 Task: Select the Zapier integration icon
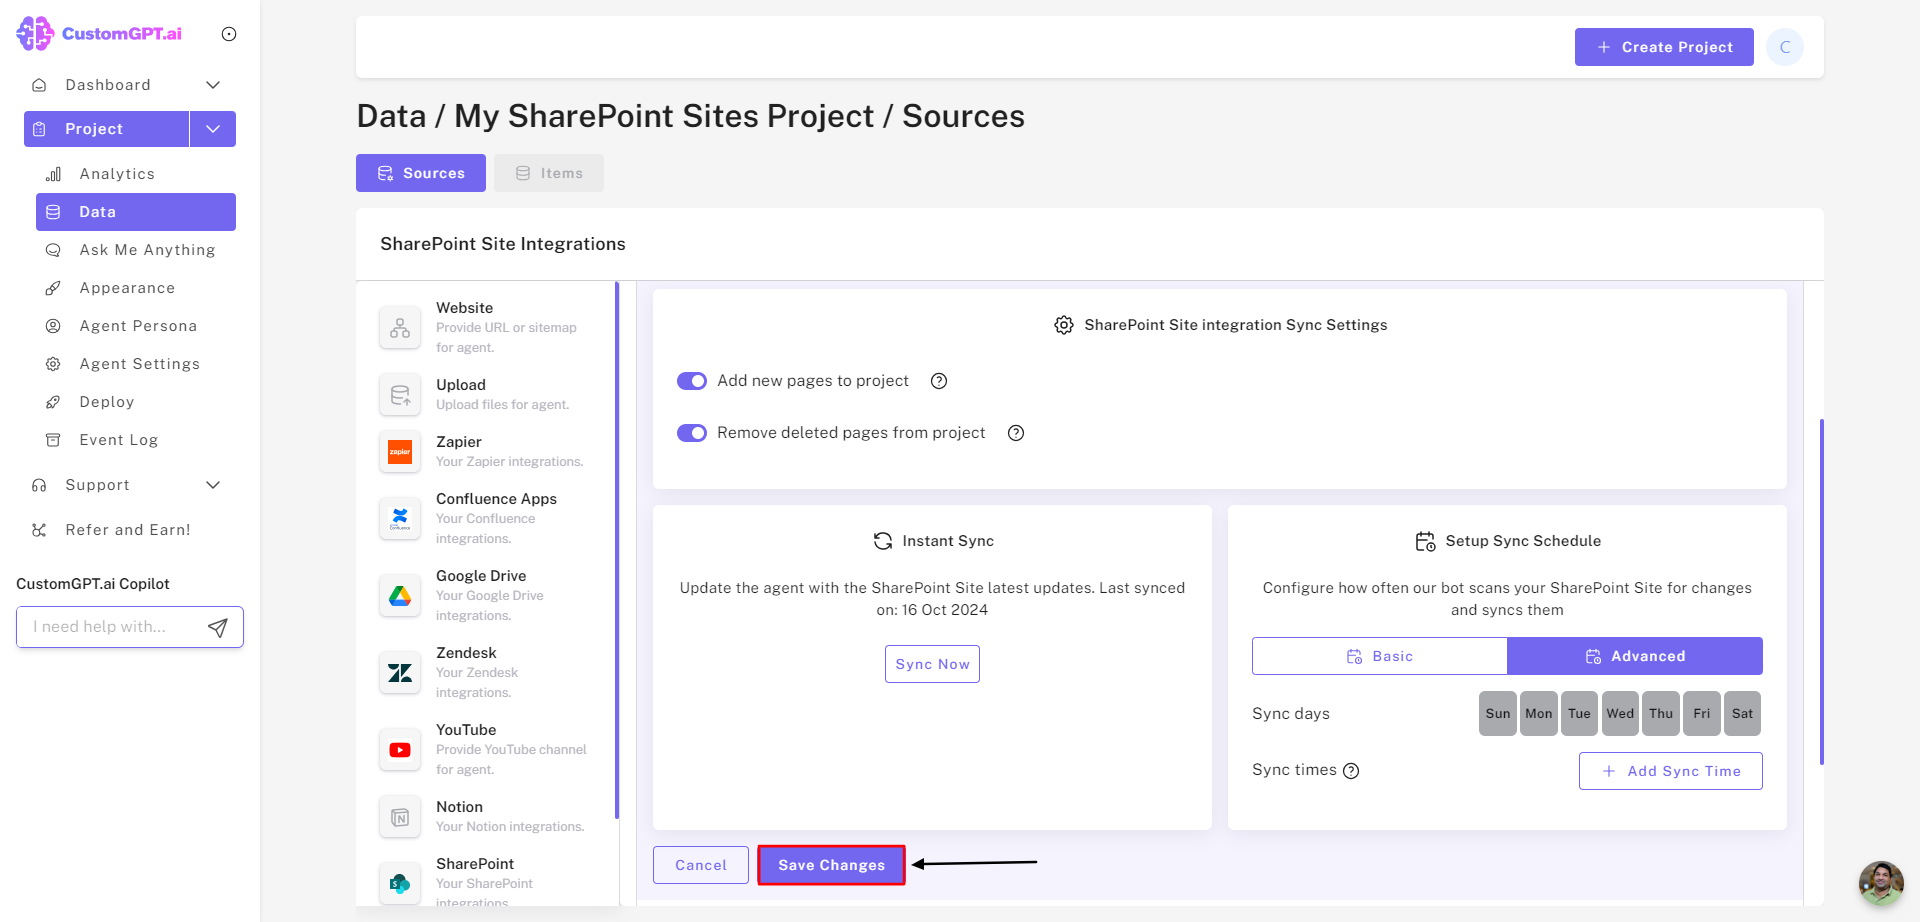coord(400,452)
